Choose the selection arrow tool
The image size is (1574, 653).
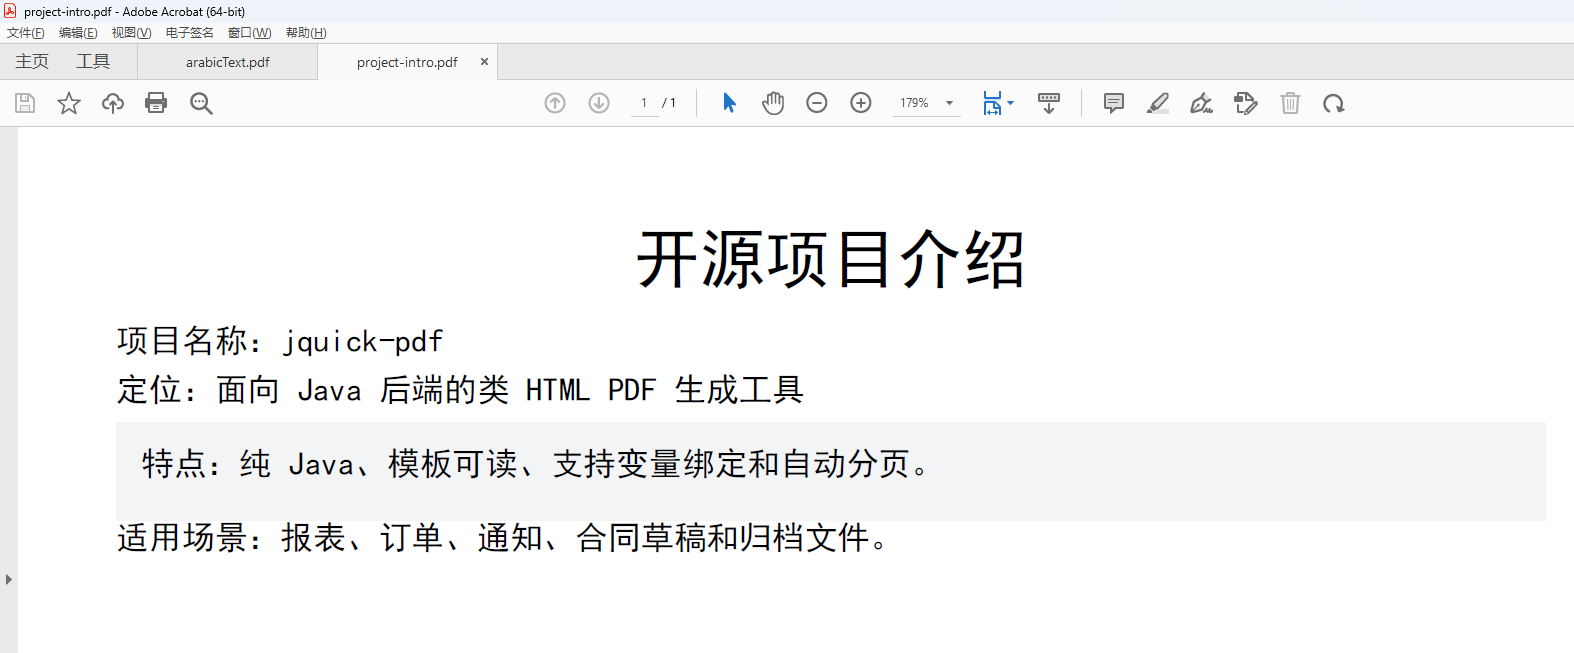click(729, 103)
